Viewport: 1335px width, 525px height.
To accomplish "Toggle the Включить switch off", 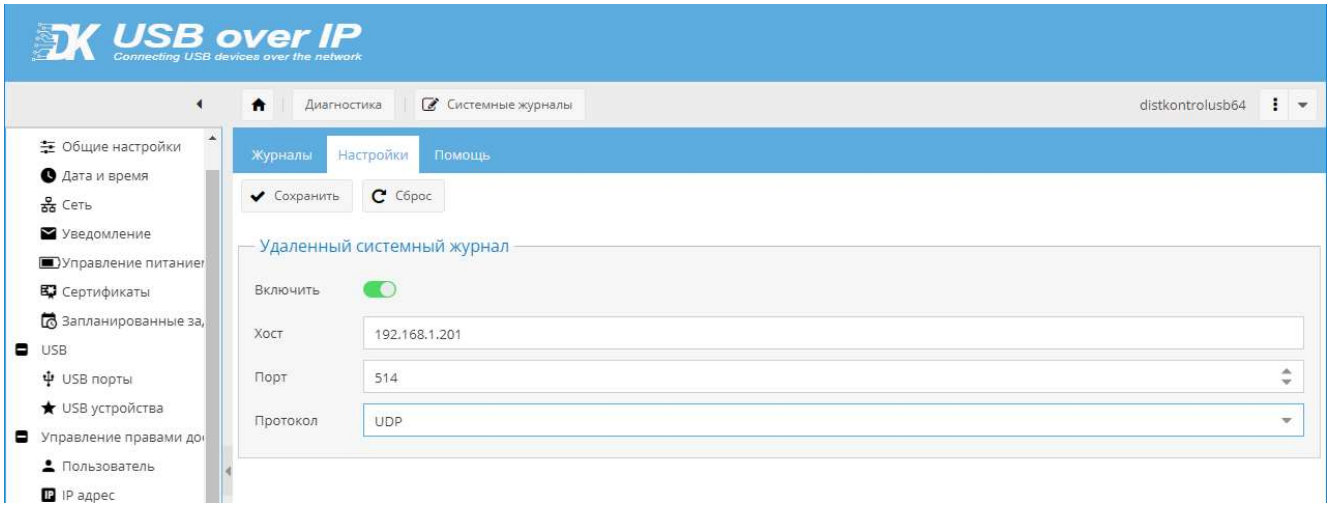I will point(380,290).
